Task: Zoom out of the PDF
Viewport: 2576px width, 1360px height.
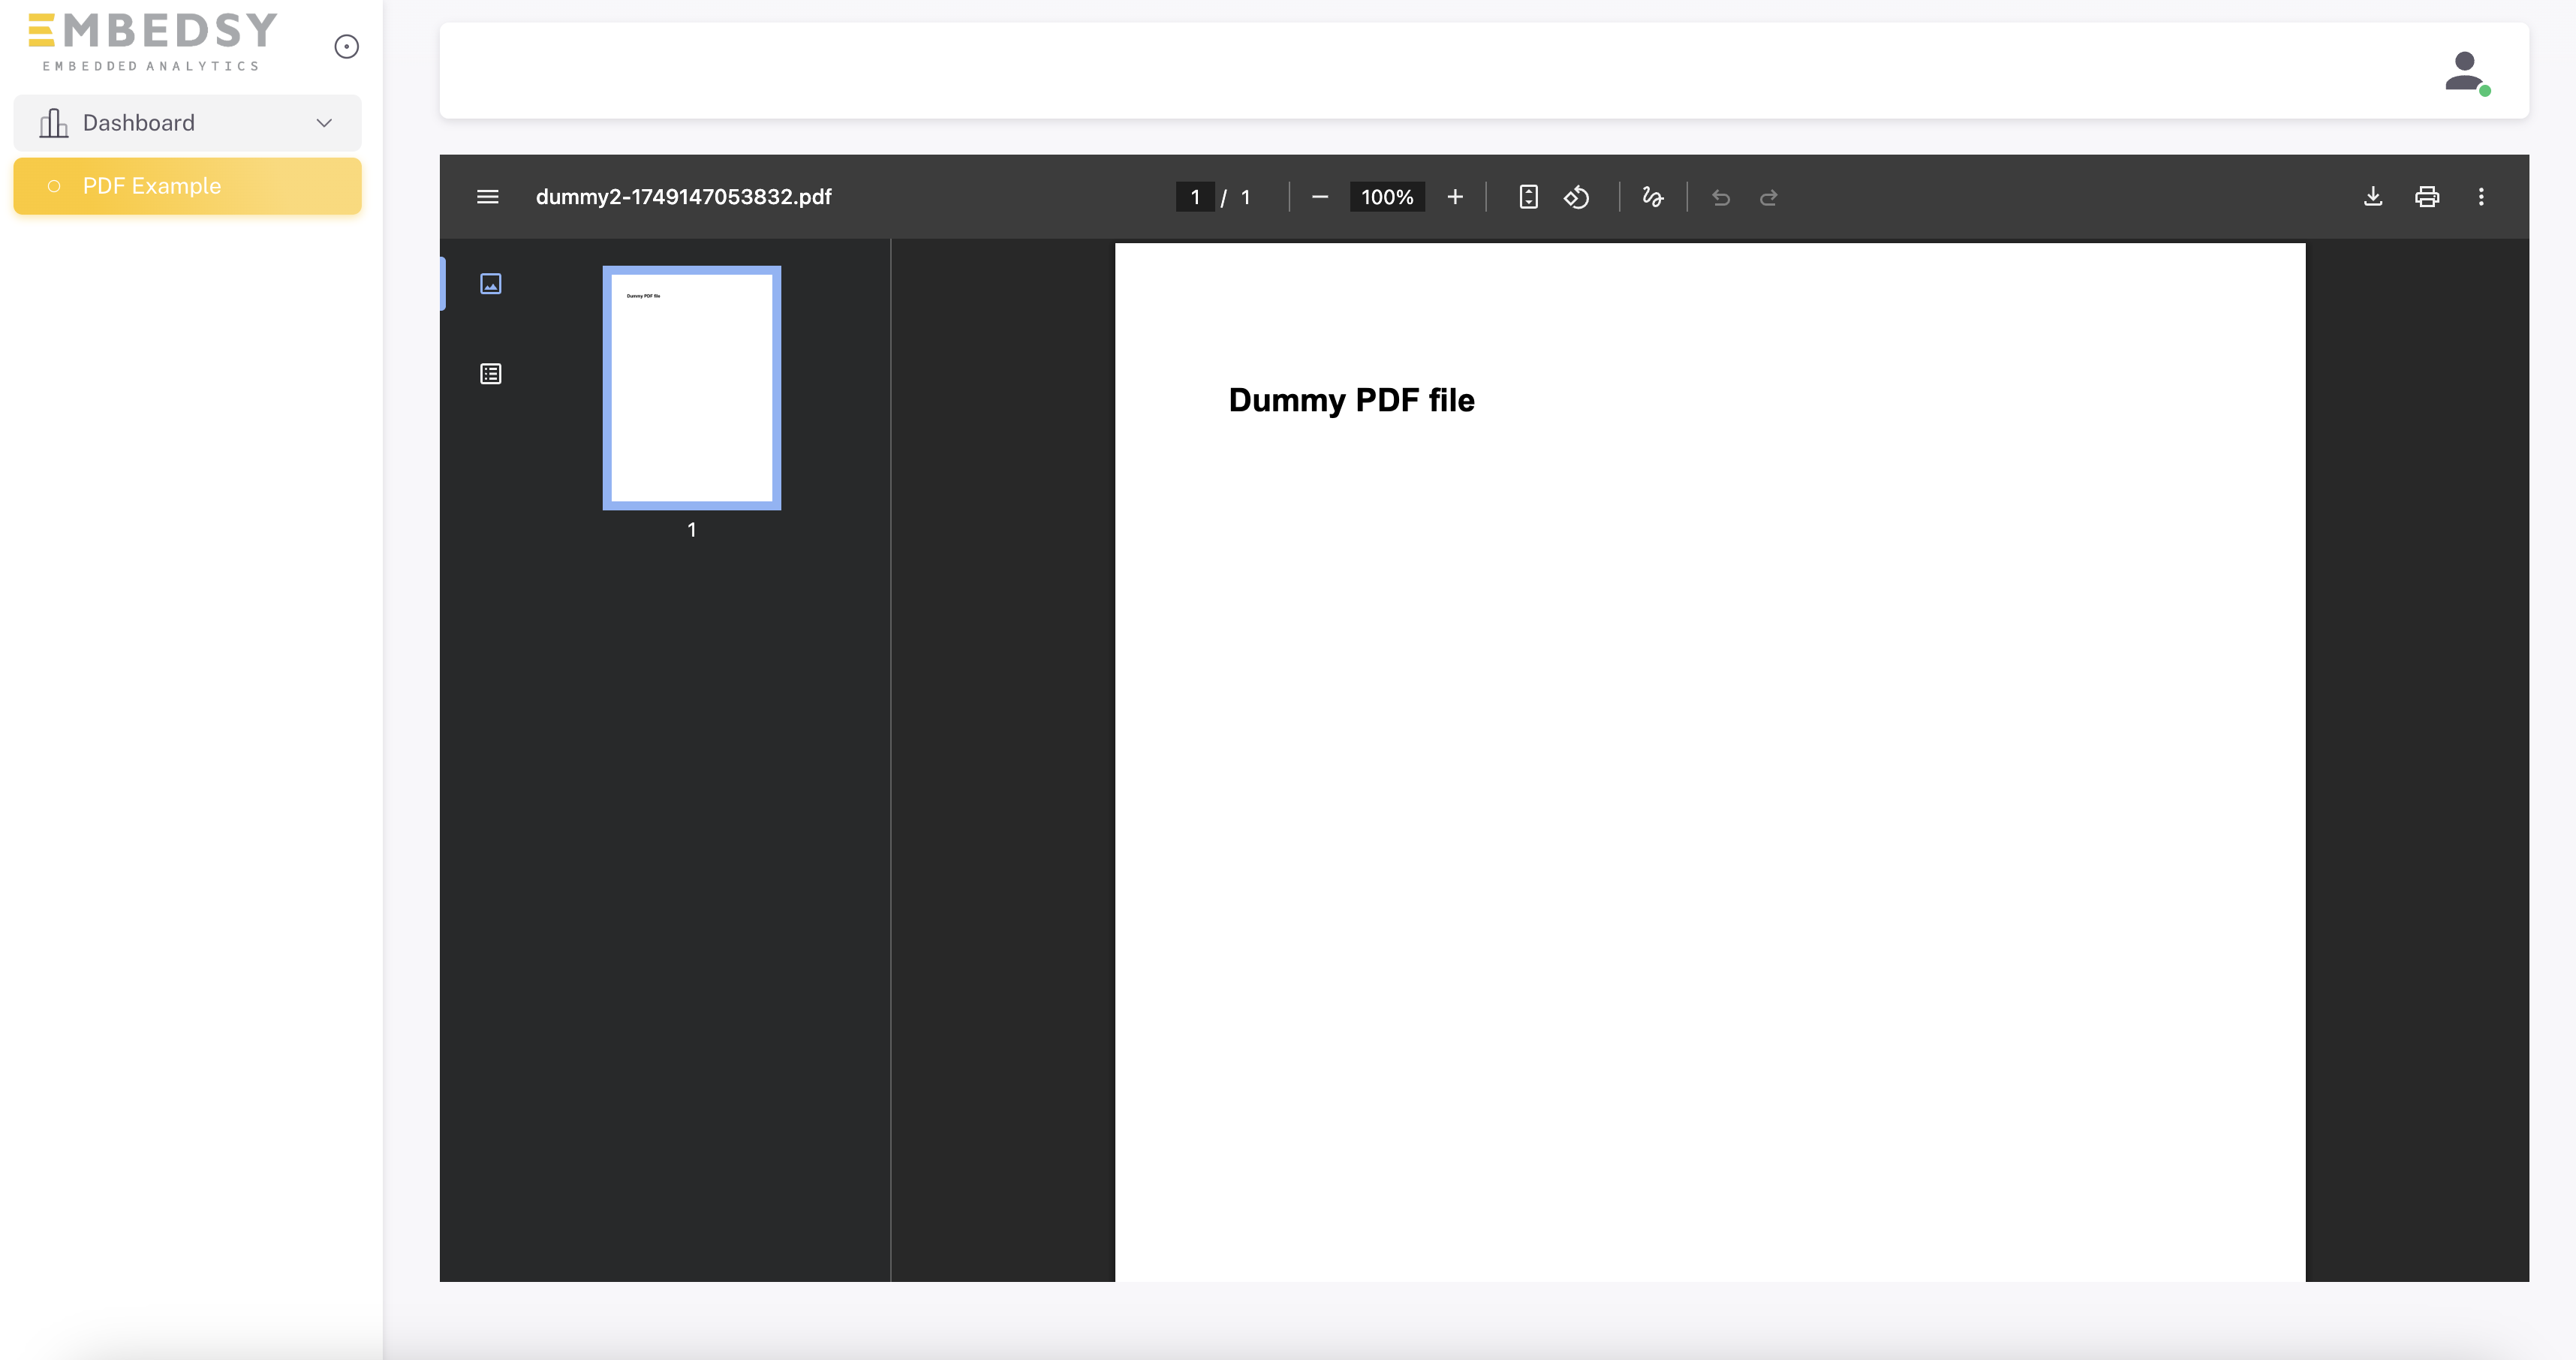Action: pos(1320,197)
